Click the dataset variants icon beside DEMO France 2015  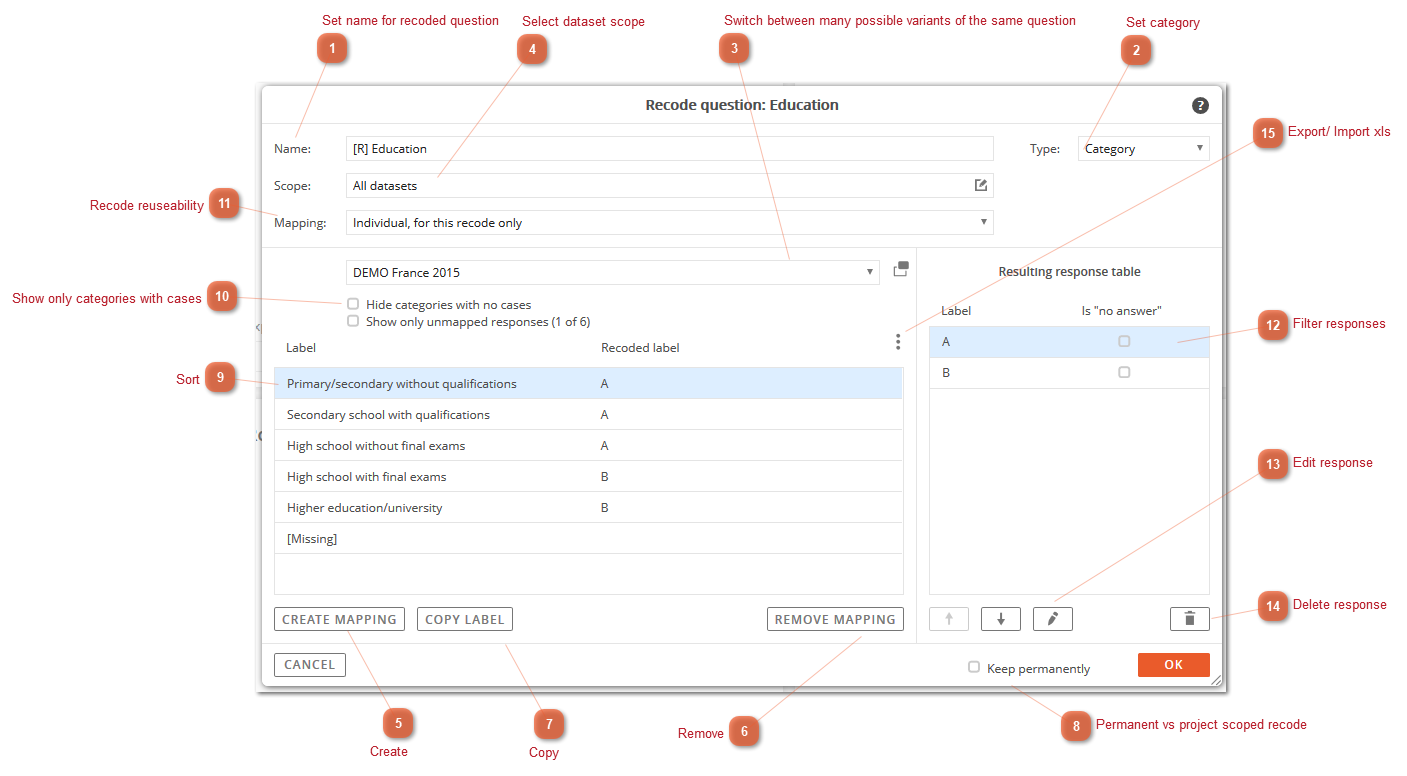[900, 269]
